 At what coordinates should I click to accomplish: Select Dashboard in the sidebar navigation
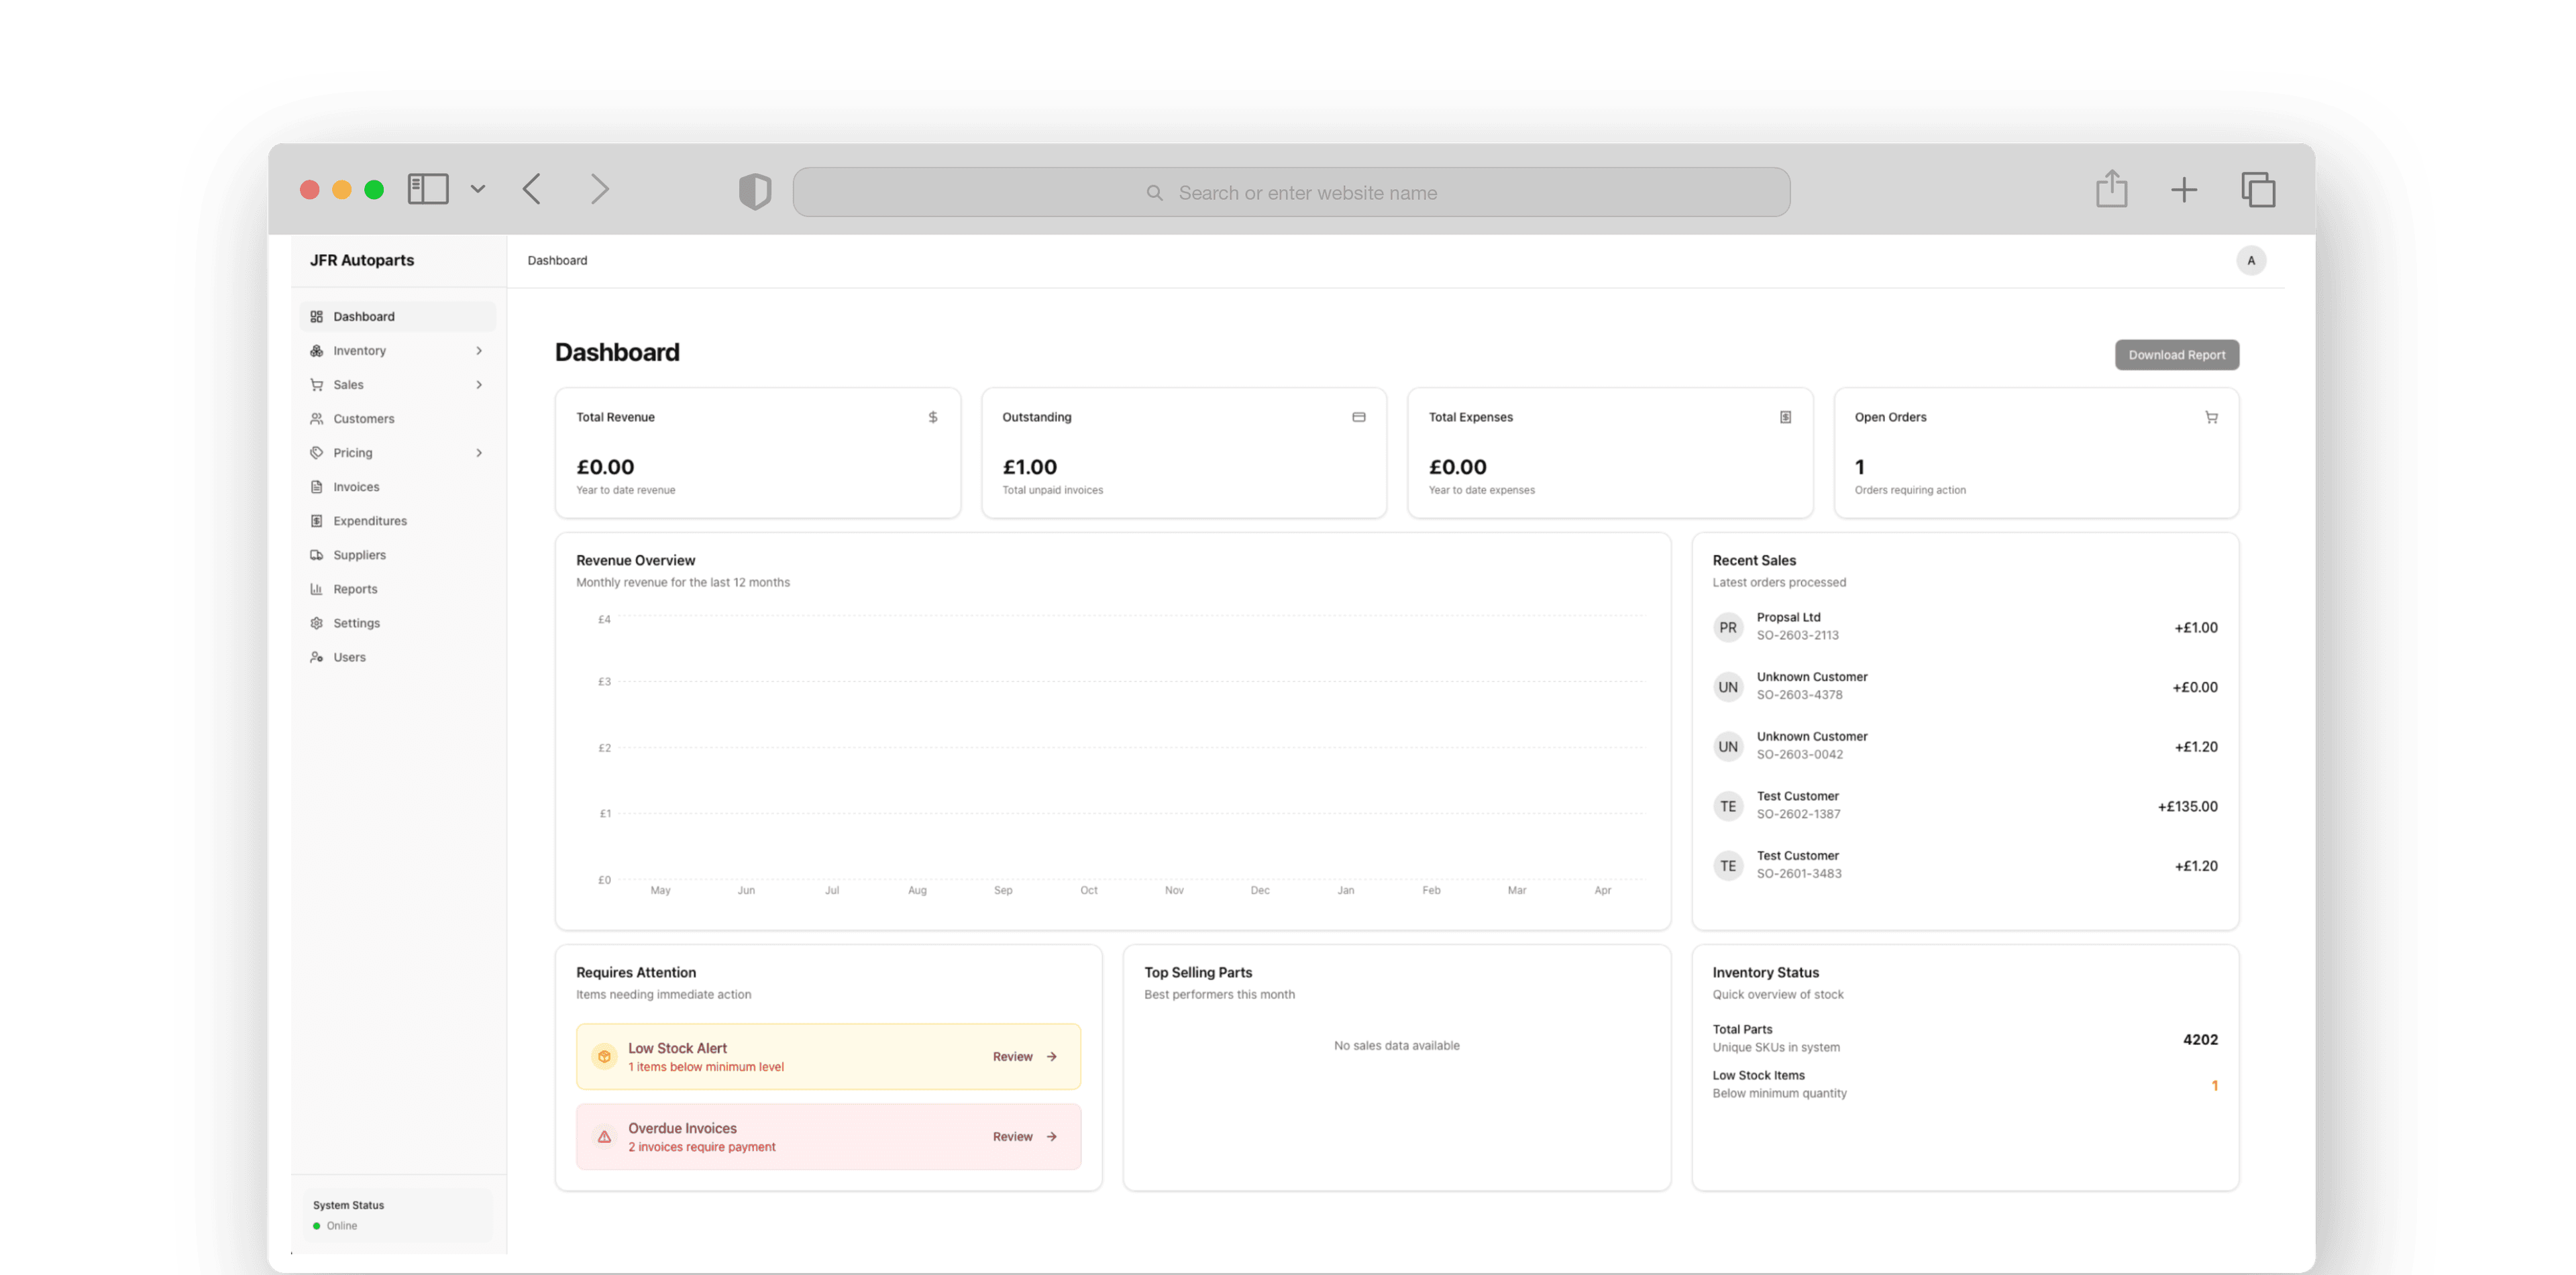click(363, 316)
